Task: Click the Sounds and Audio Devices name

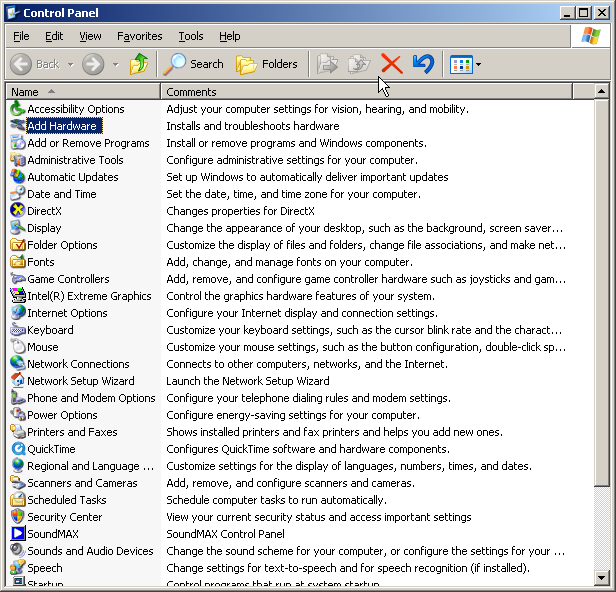Action: [90, 551]
